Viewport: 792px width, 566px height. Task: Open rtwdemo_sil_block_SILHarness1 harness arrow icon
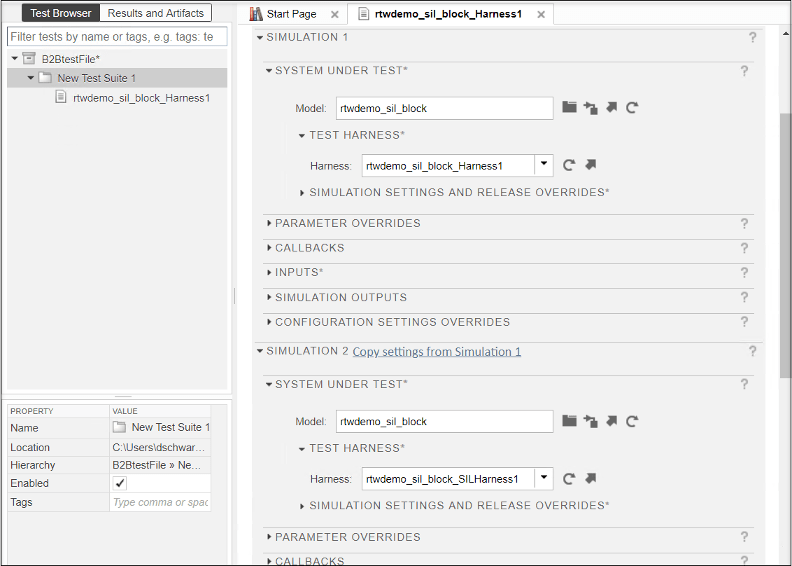(590, 478)
